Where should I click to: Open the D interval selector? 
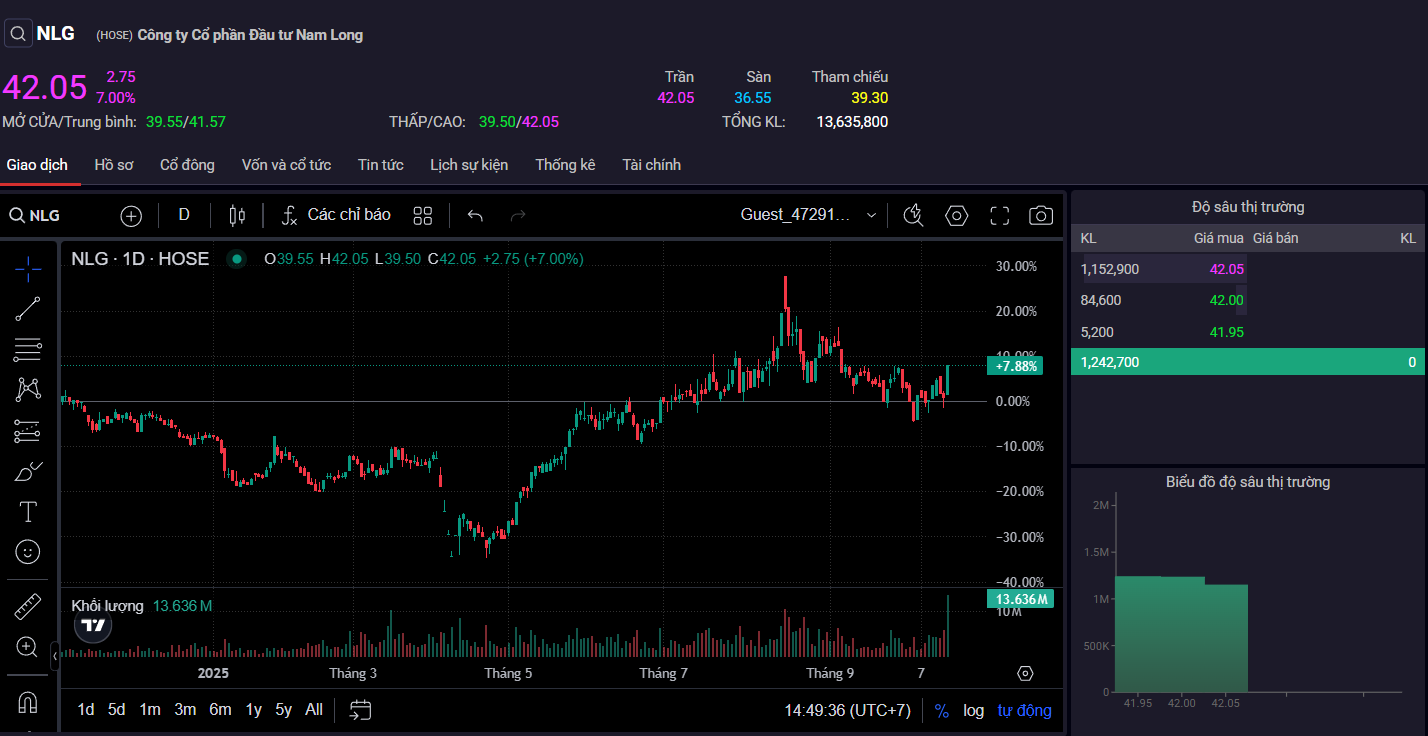click(x=184, y=215)
